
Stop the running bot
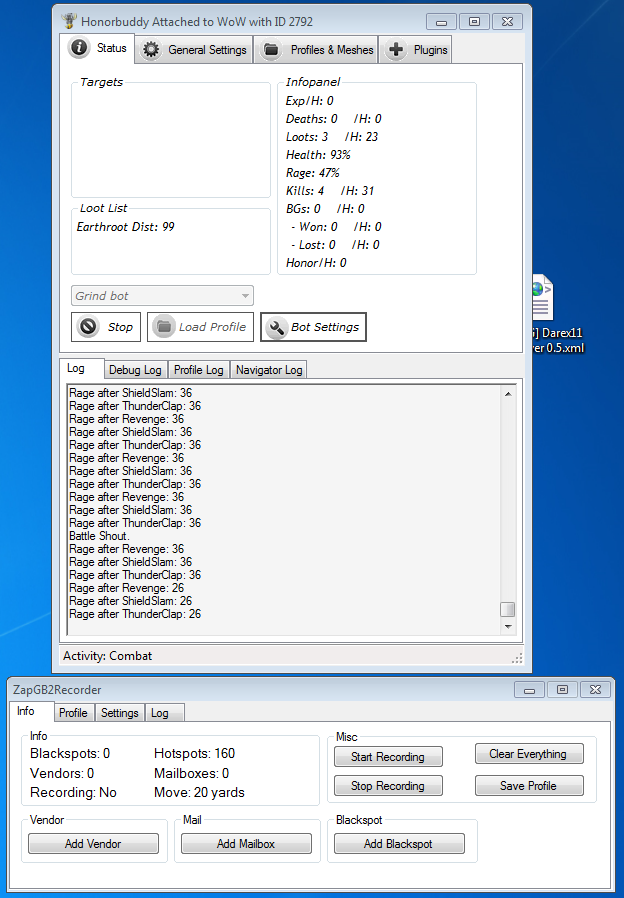tap(106, 327)
